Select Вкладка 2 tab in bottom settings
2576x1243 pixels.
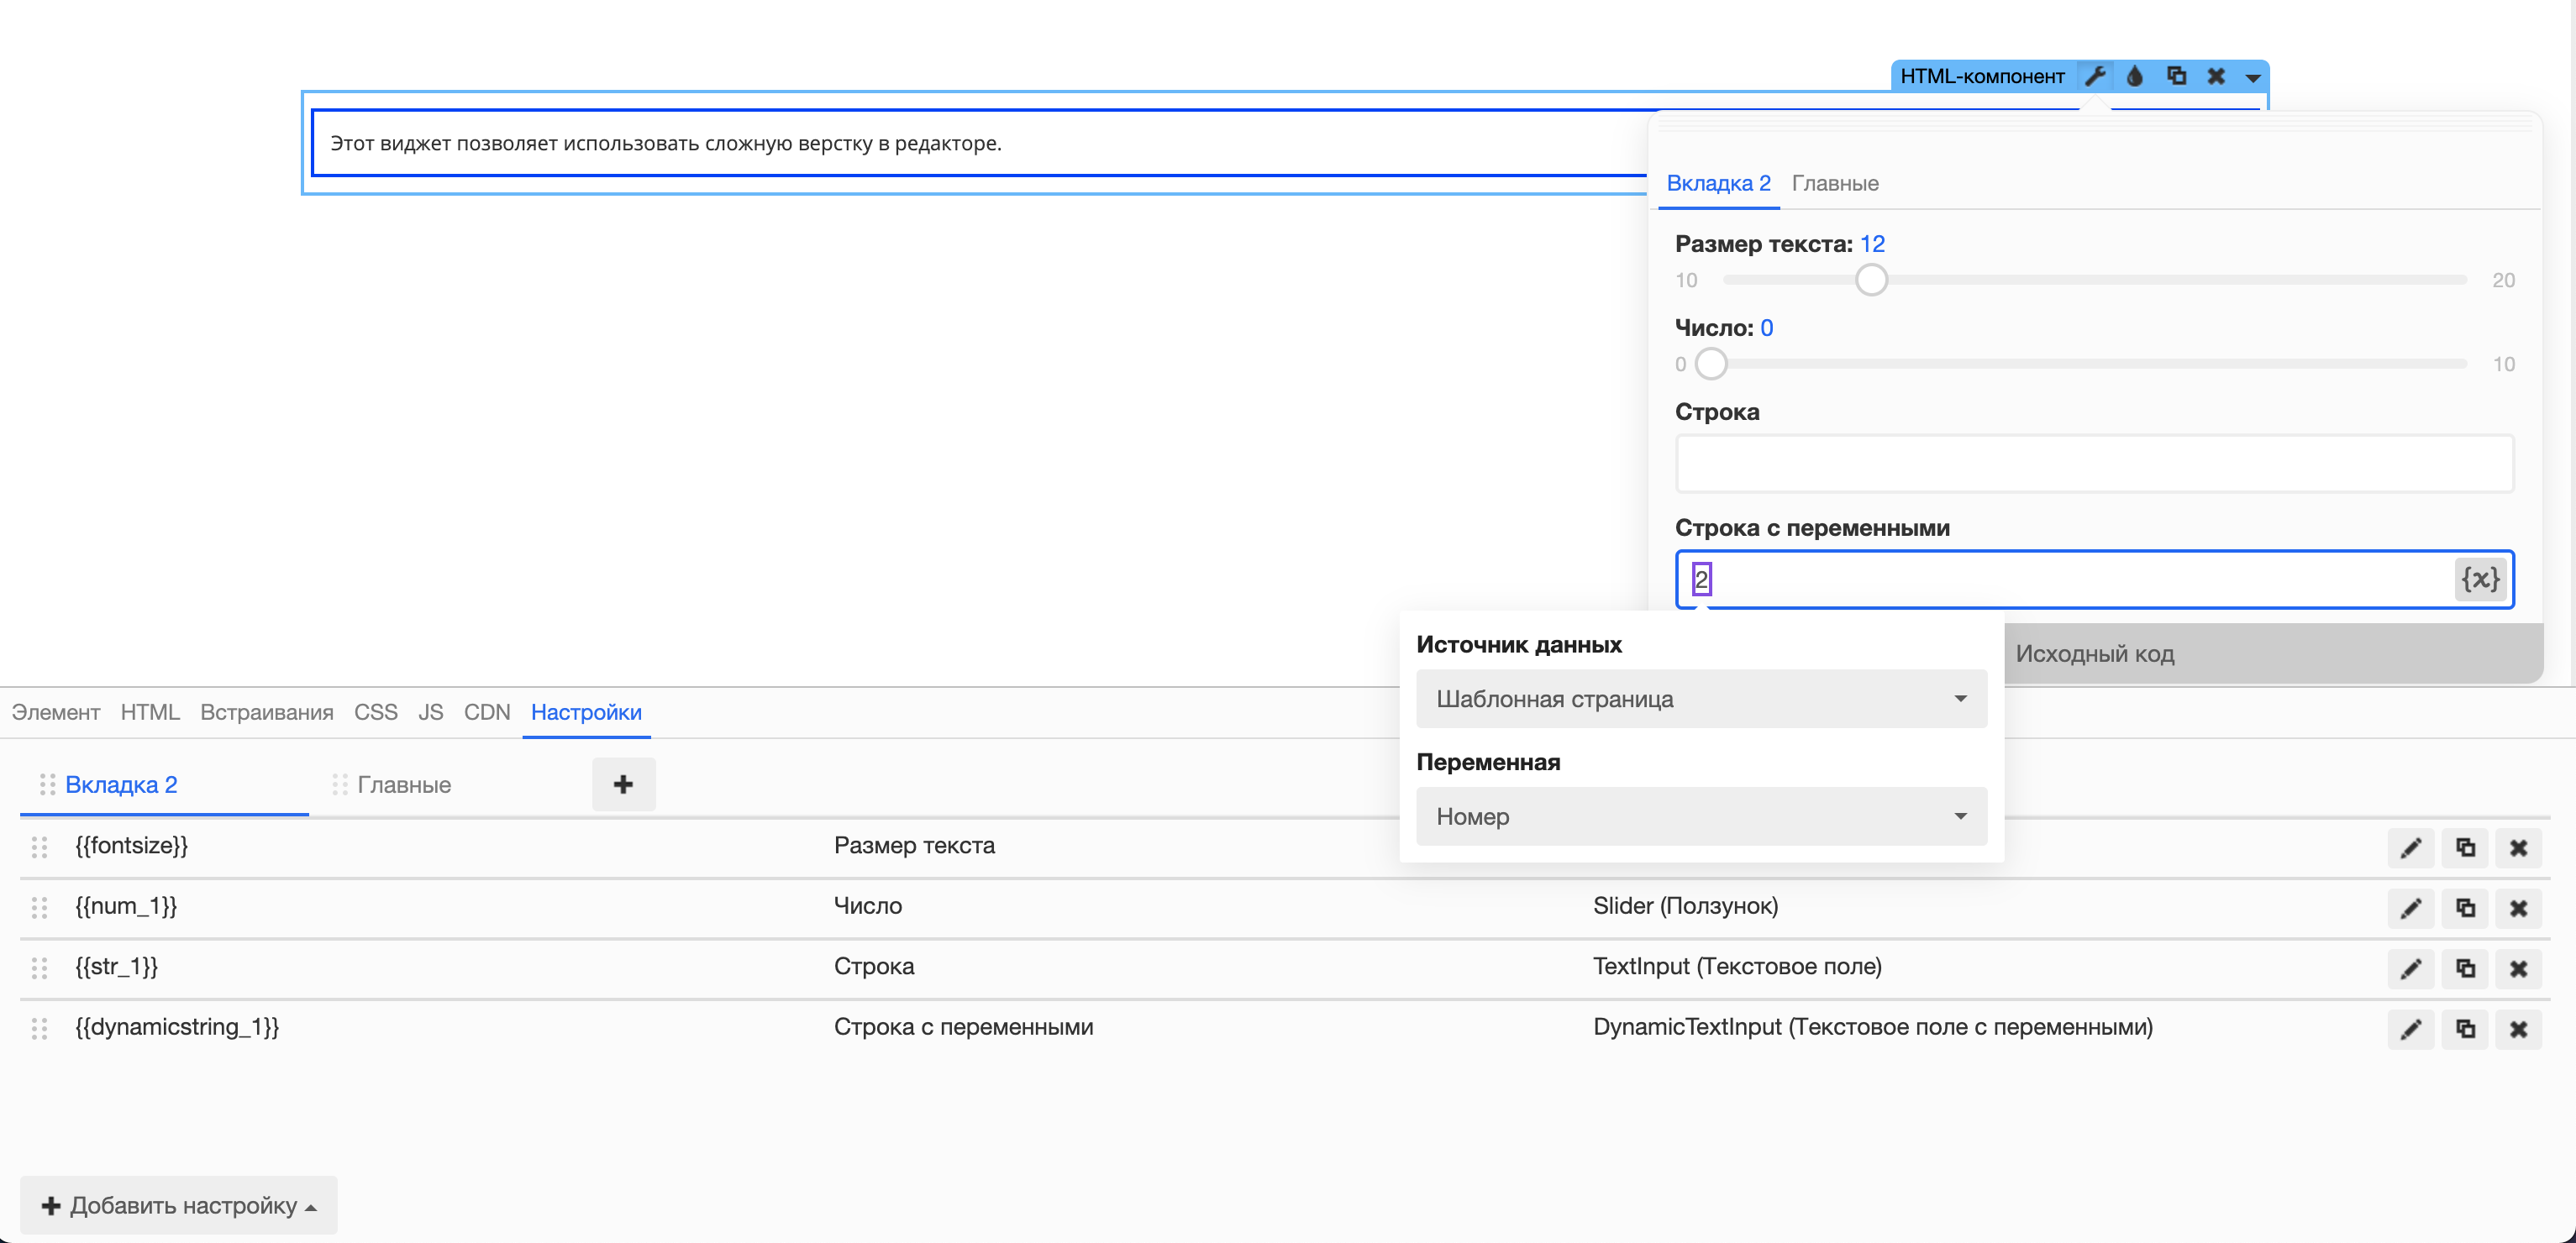[121, 785]
